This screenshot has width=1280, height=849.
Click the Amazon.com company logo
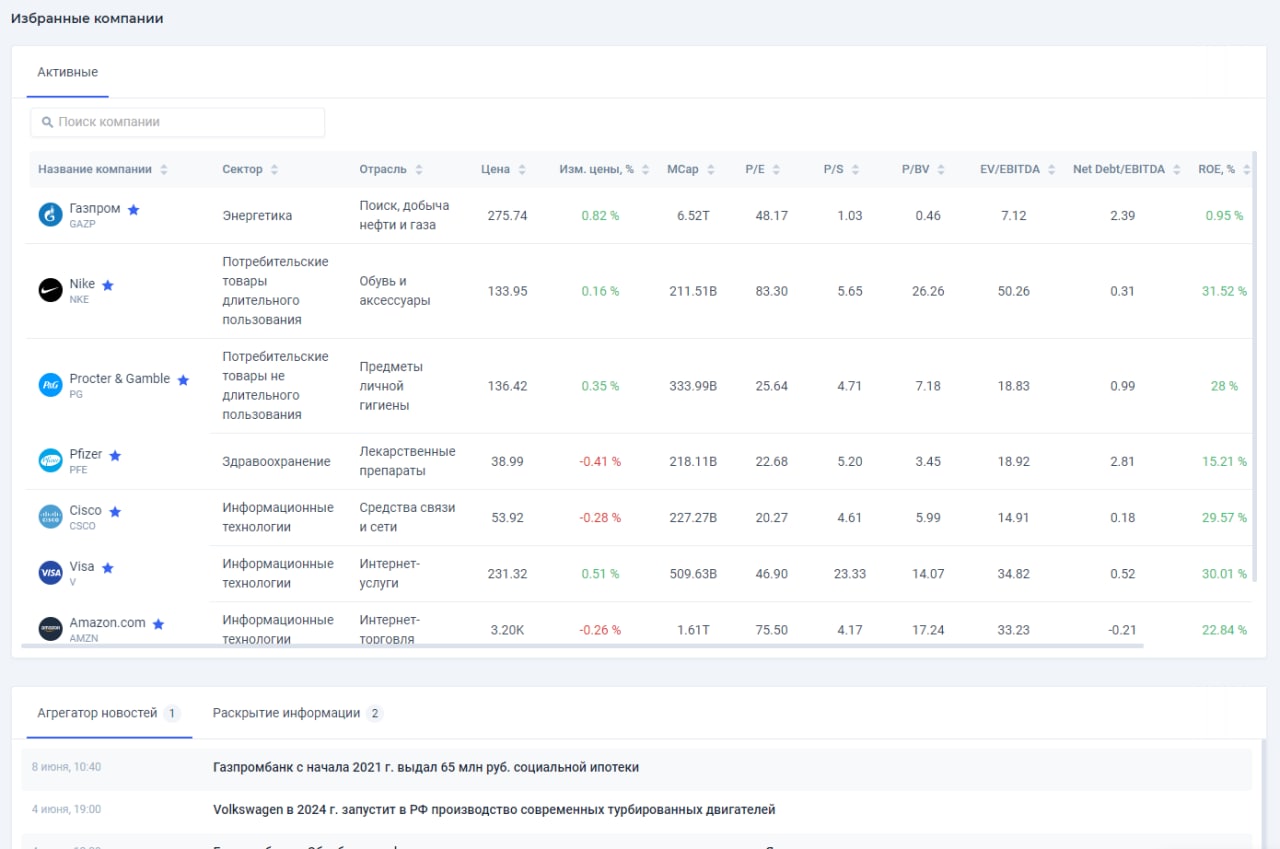(50, 629)
